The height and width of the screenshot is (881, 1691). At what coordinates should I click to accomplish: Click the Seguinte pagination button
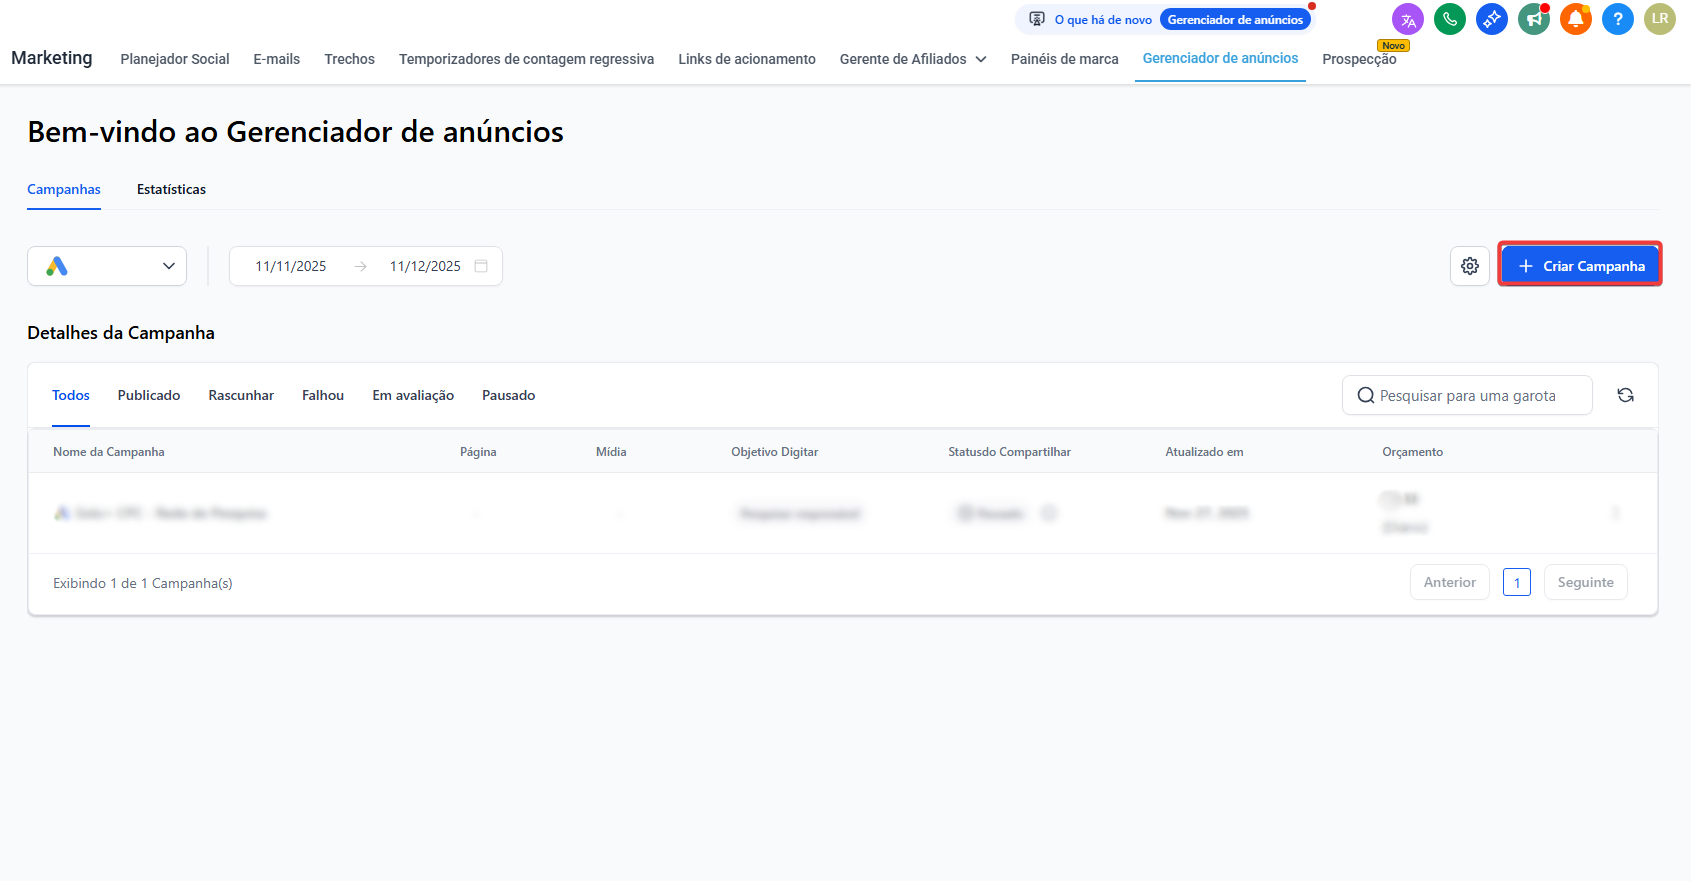click(1585, 582)
